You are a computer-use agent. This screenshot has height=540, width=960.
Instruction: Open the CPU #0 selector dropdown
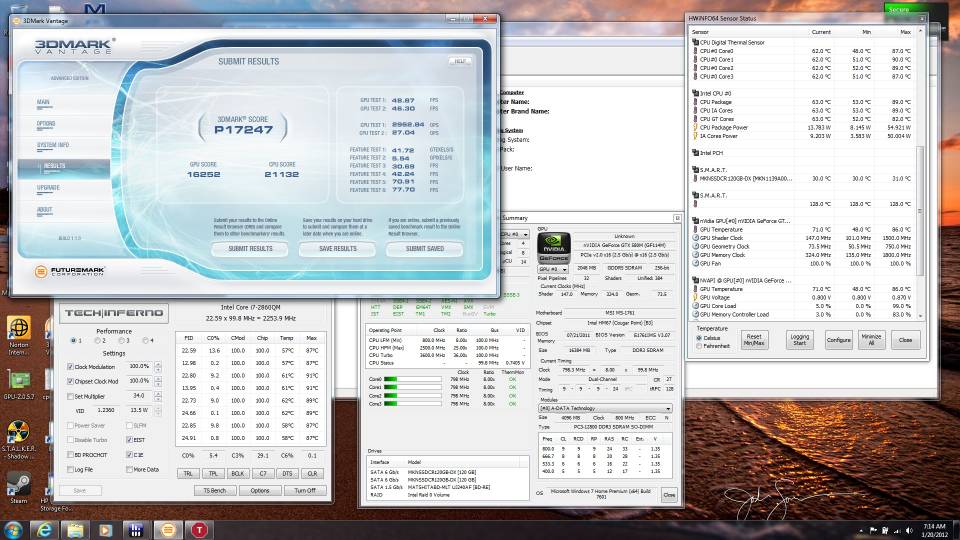[516, 234]
